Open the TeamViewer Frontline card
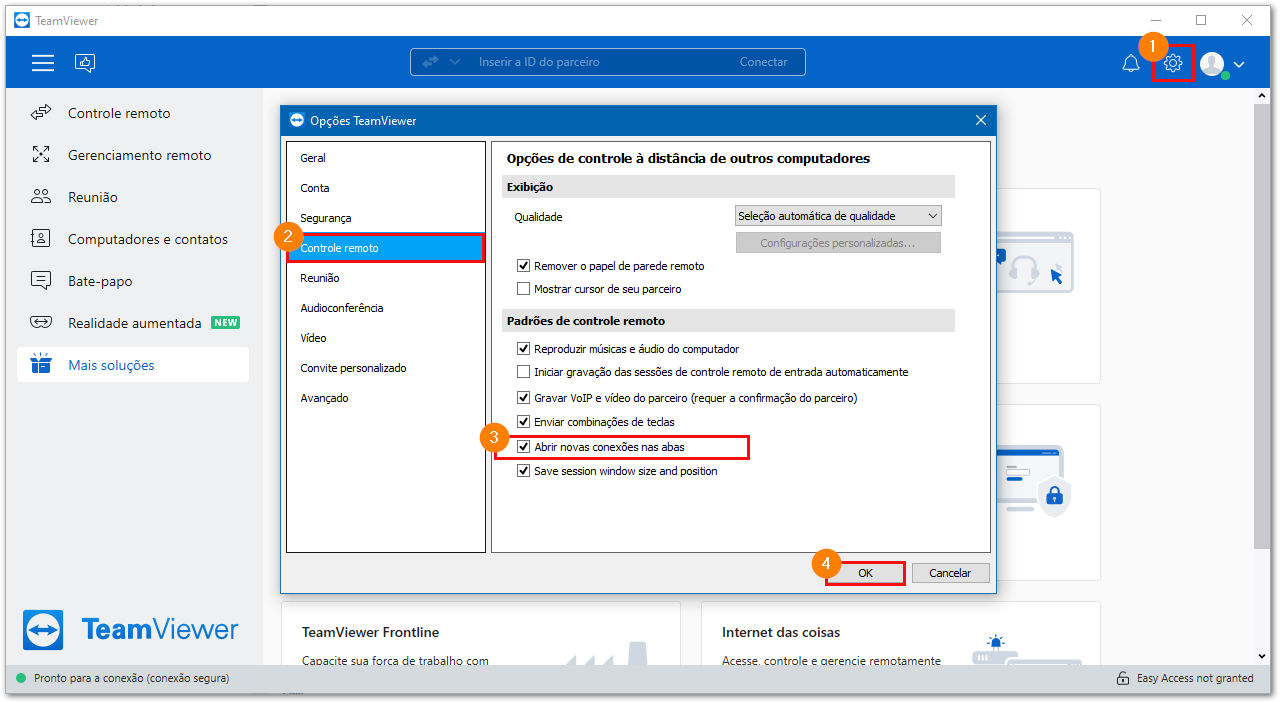This screenshot has width=1280, height=703. [x=481, y=634]
